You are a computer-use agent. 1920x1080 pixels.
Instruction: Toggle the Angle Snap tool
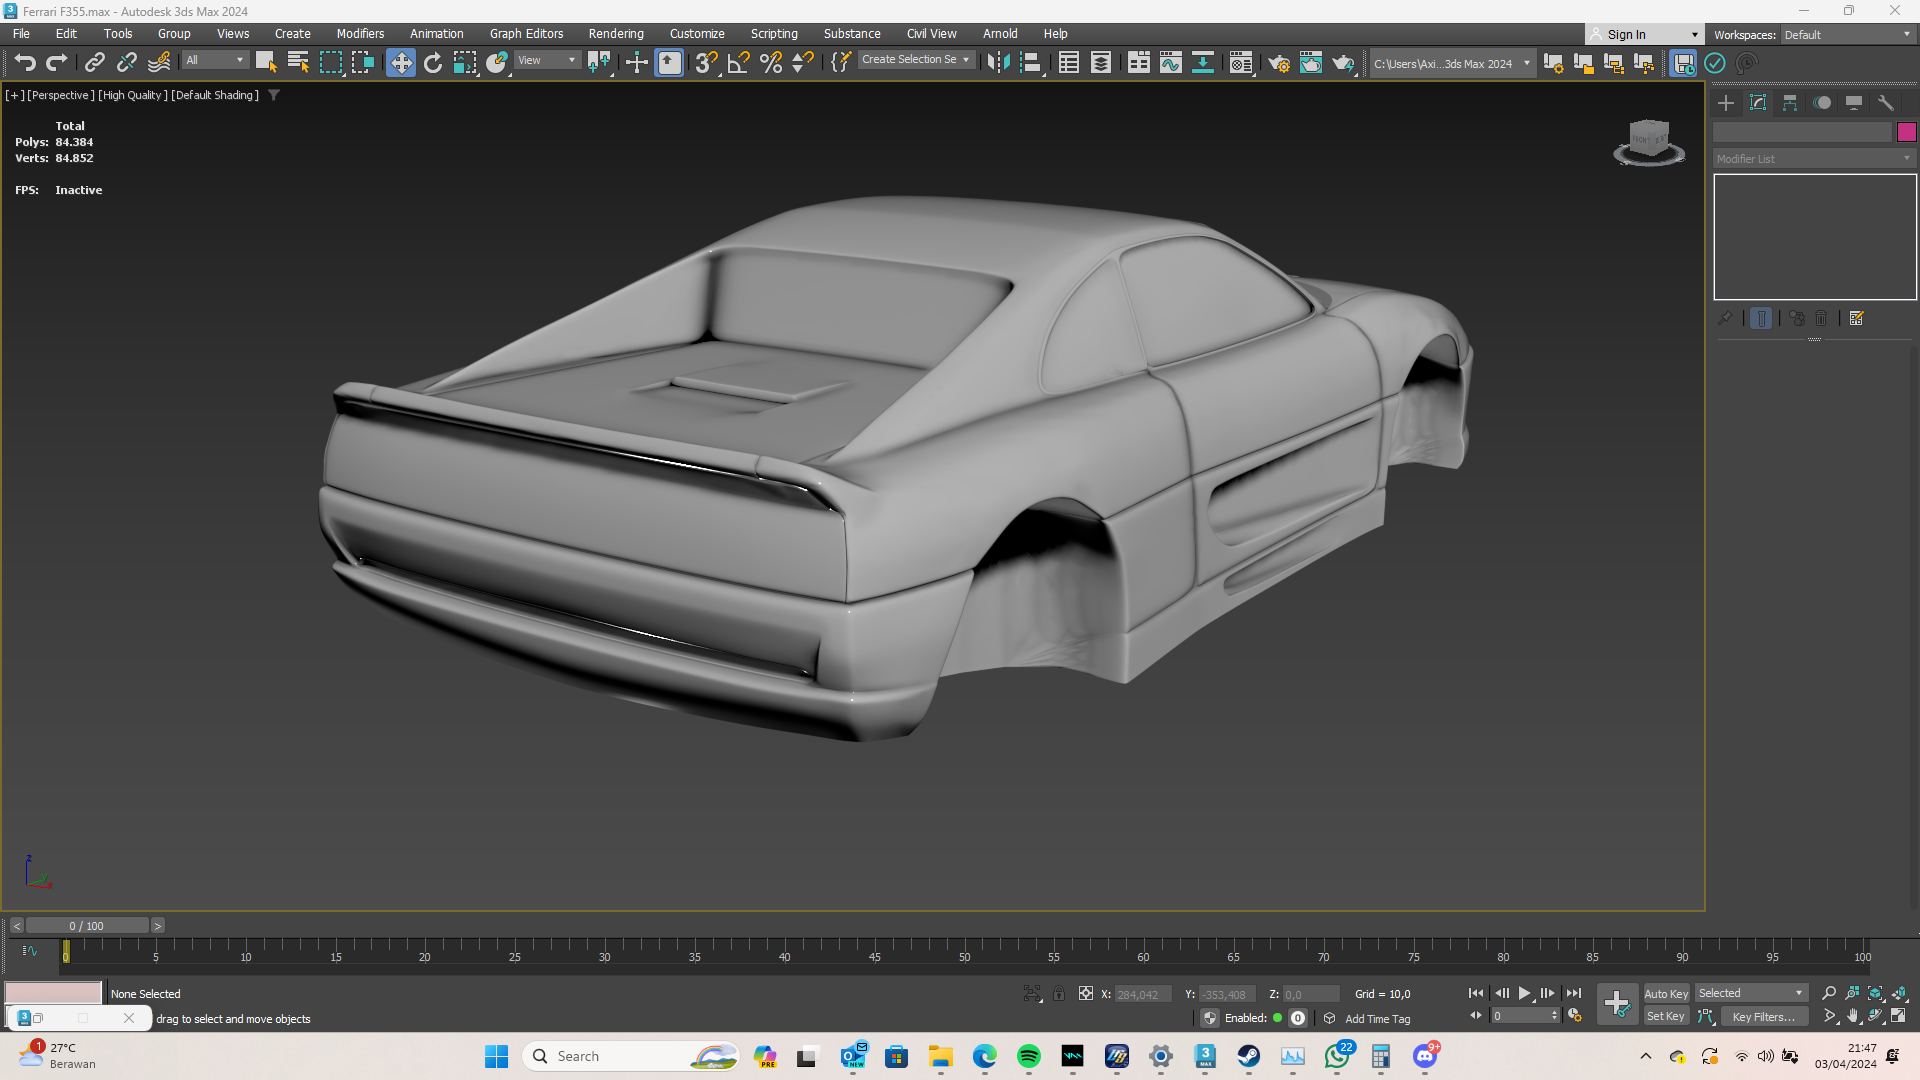coord(739,63)
